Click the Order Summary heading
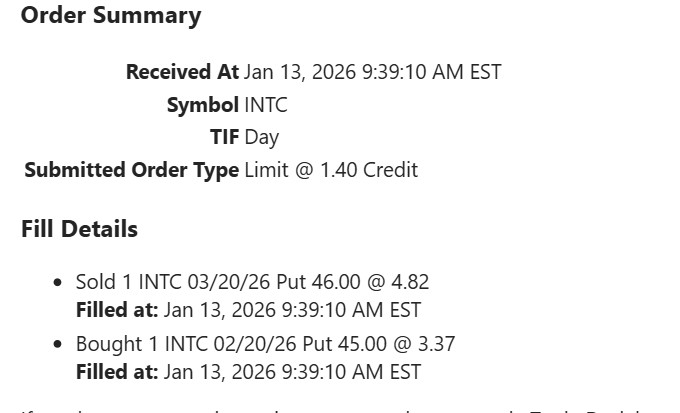 111,16
